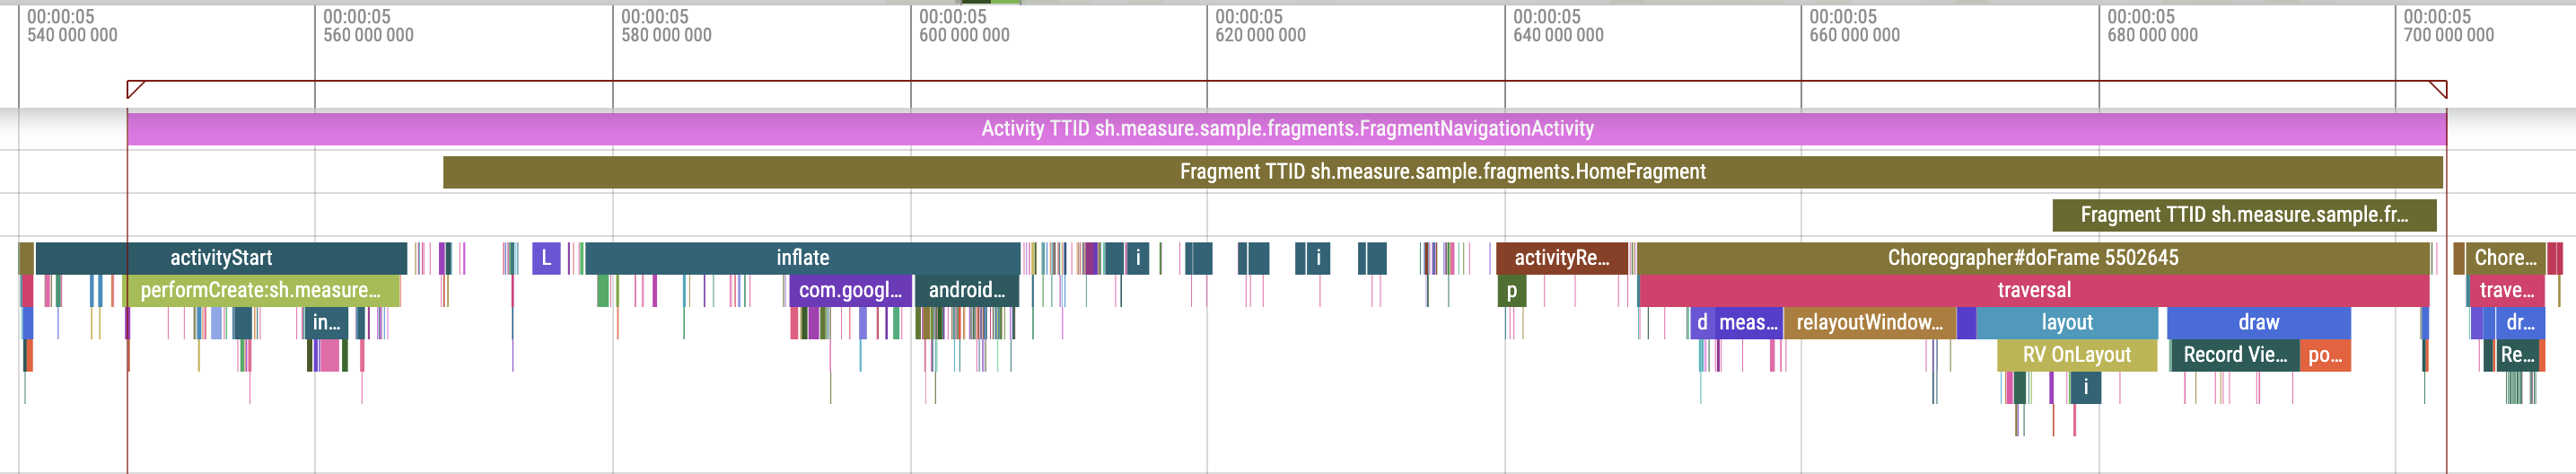The image size is (2576, 474).
Task: Click the orange po… slice
Action: tap(2325, 355)
